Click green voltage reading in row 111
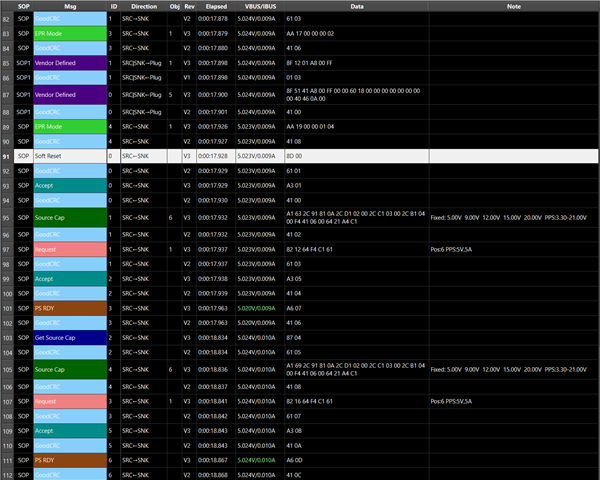The image size is (600, 480). (256, 460)
